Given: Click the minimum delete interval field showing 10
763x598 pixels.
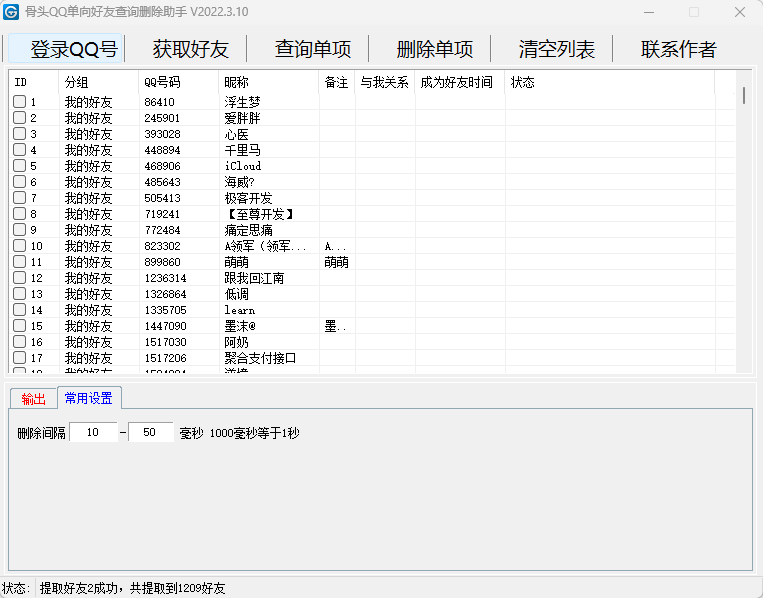Looking at the screenshot, I should pos(93,432).
